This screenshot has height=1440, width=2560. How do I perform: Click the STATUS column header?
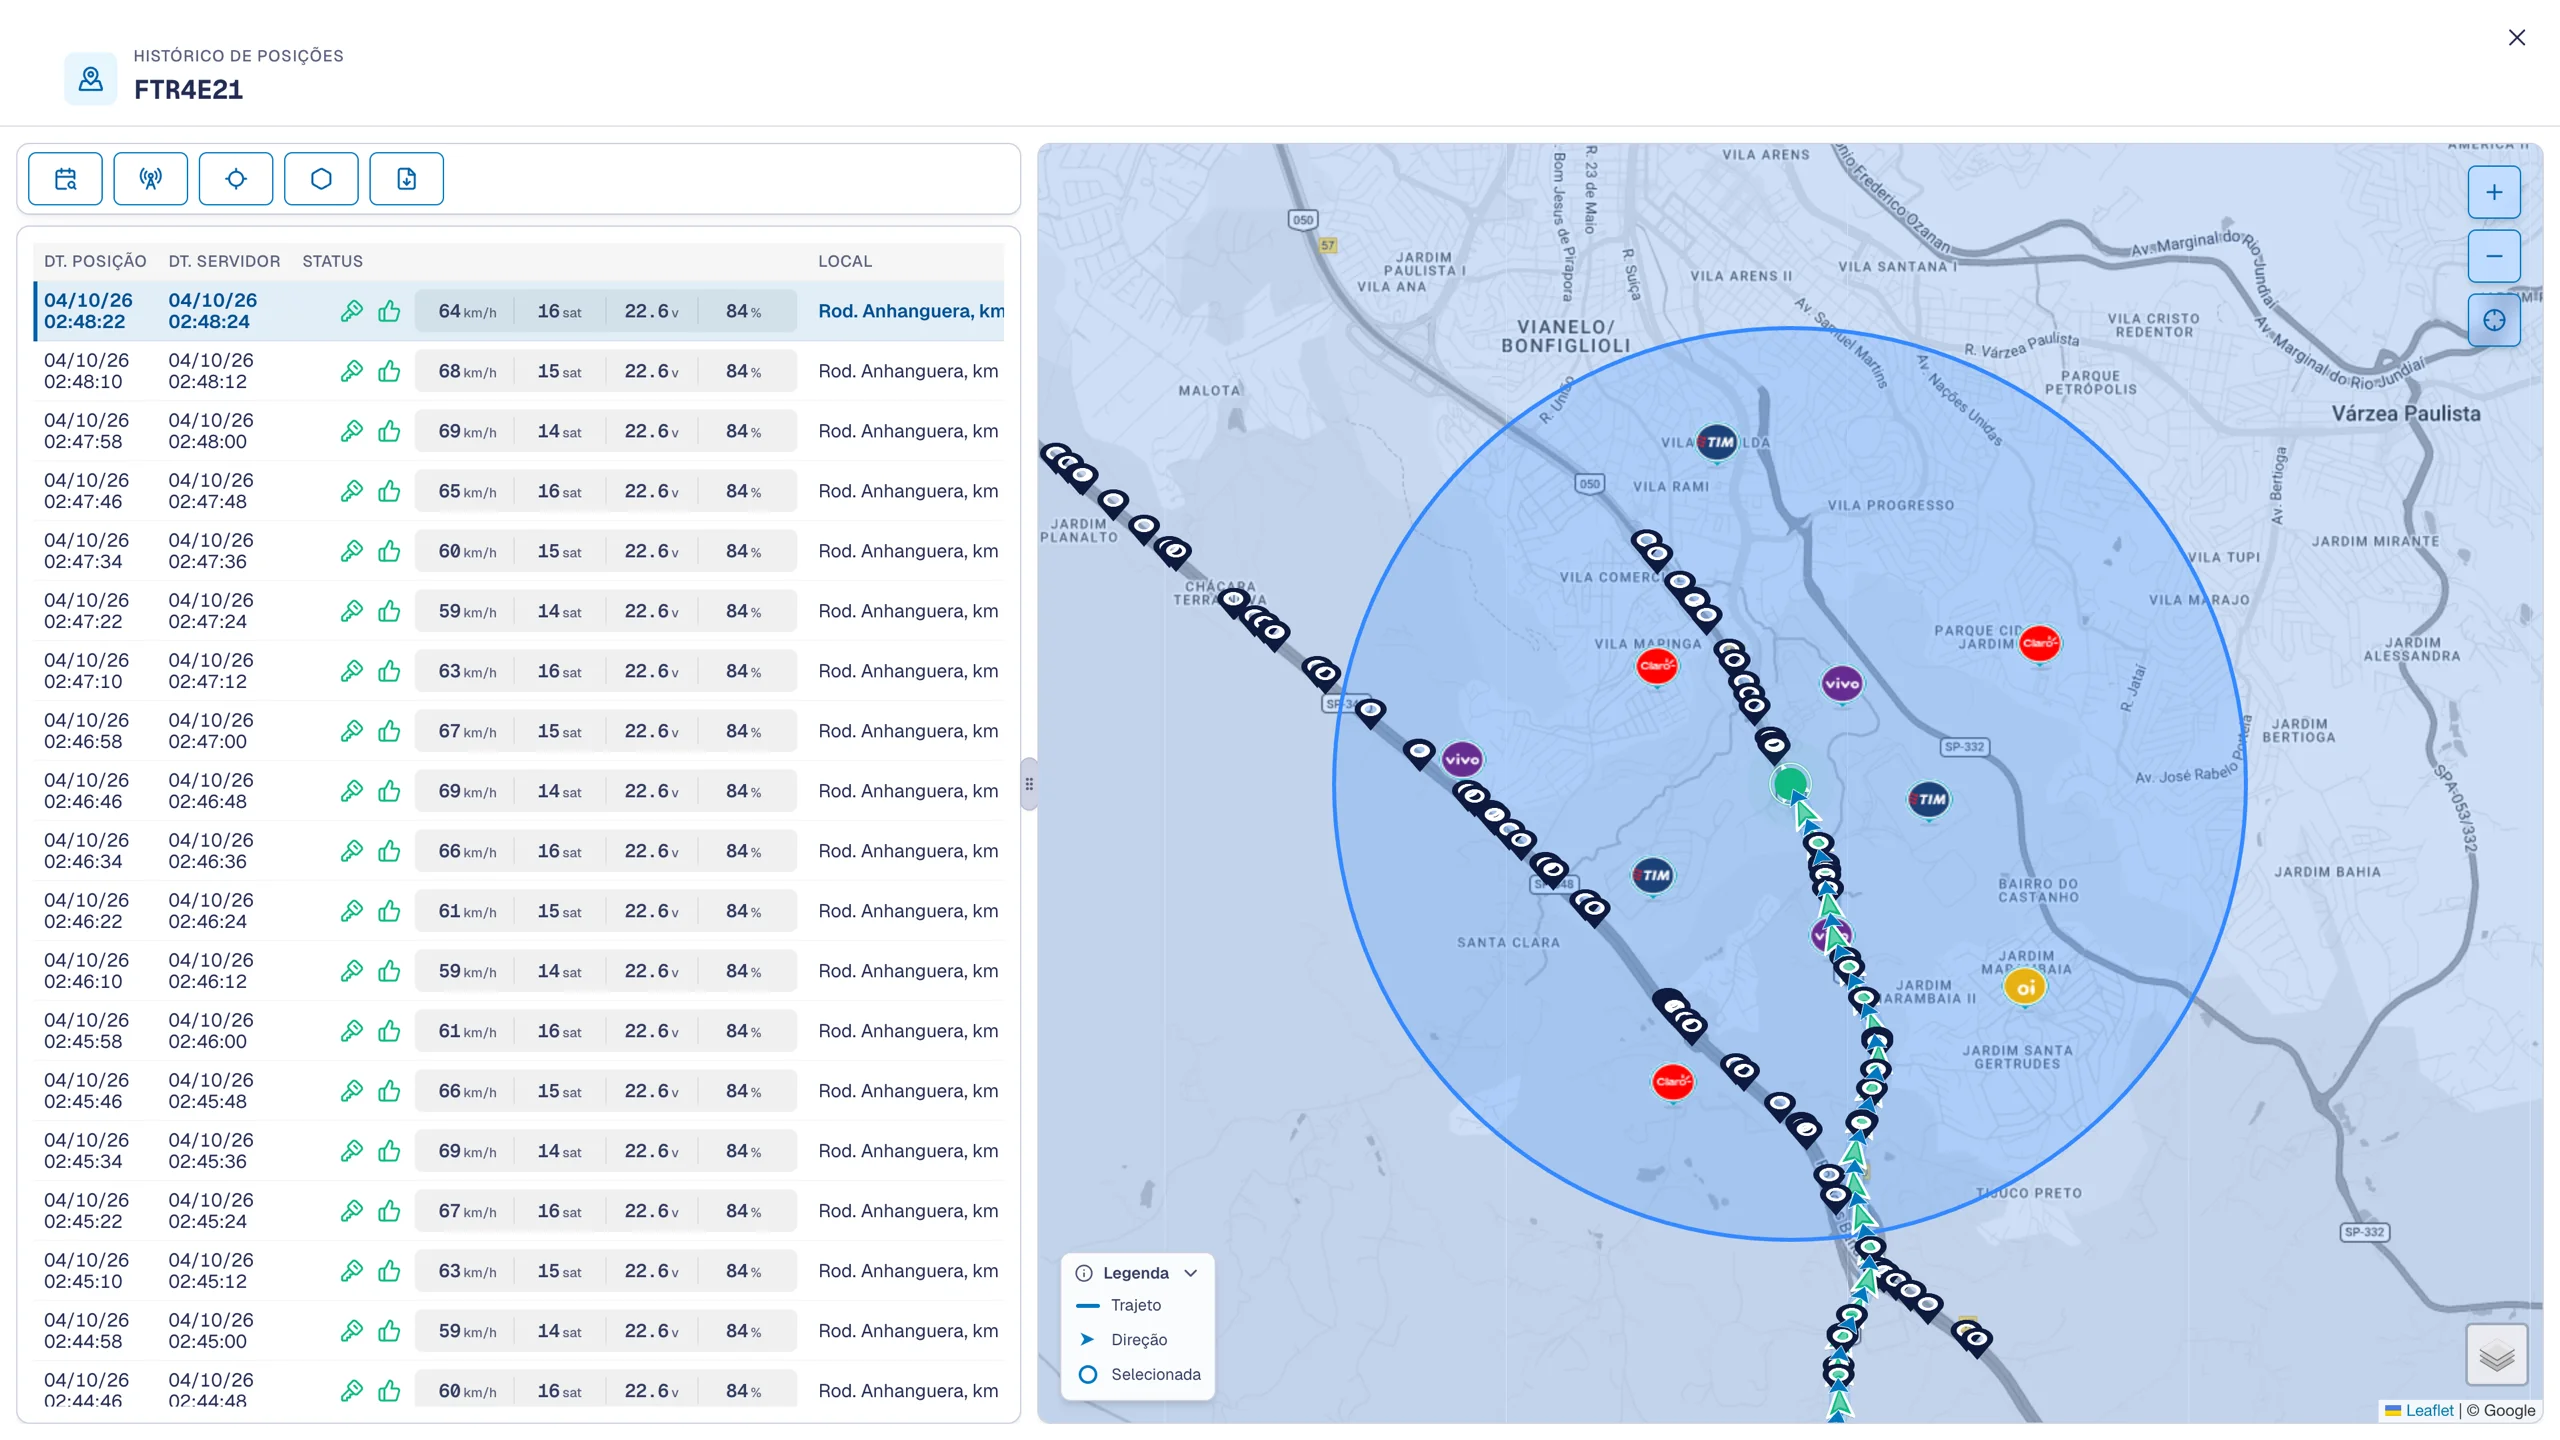[333, 261]
